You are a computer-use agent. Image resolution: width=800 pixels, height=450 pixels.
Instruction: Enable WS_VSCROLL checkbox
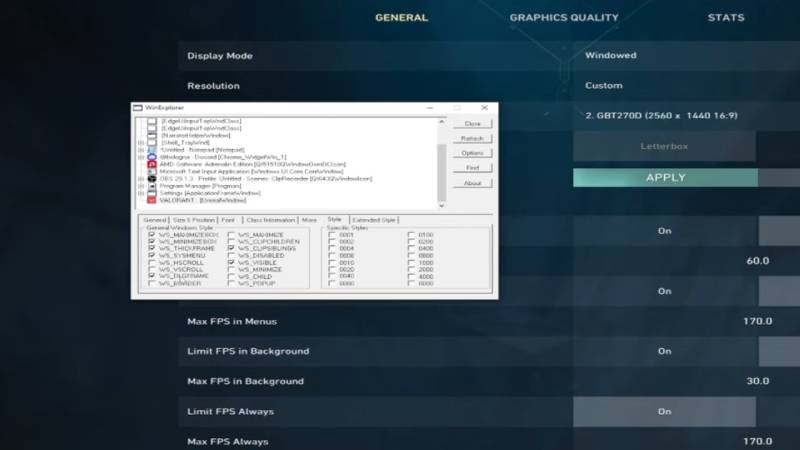pyautogui.click(x=152, y=269)
